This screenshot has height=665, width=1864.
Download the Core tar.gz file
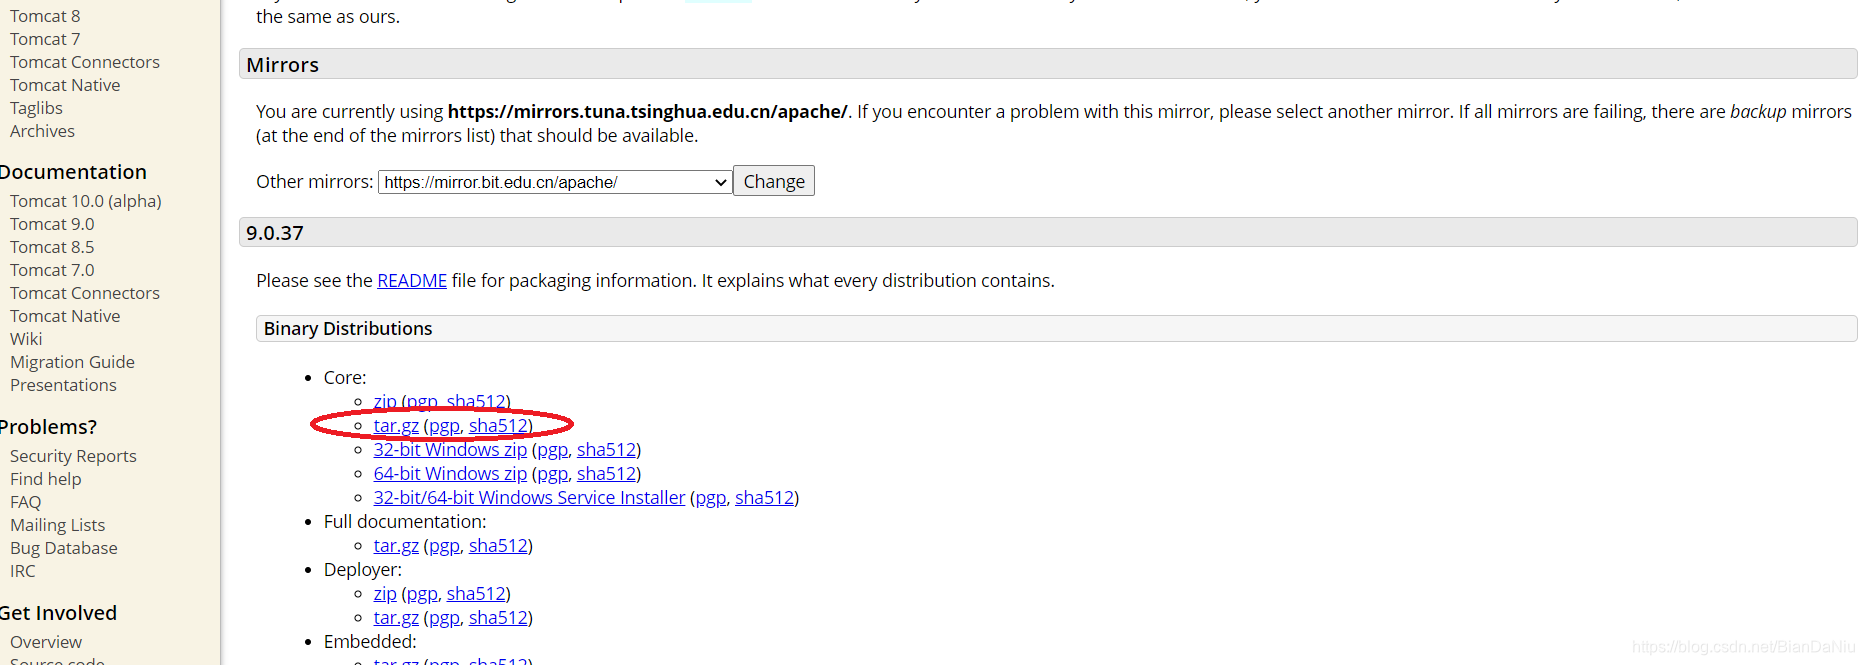396,426
